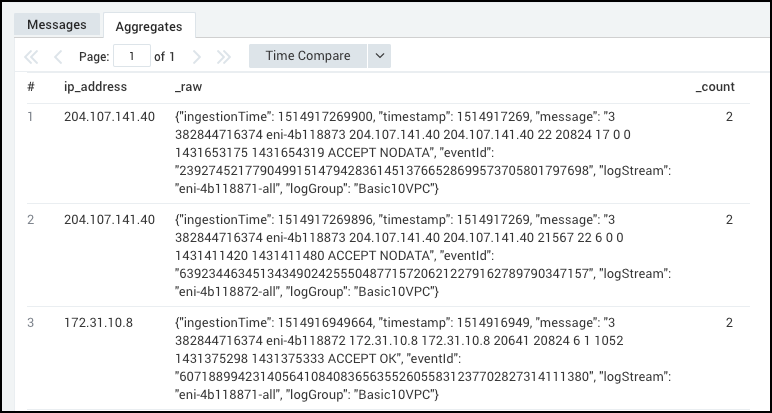This screenshot has width=772, height=413.
Task: Select row number 3 in the table
Action: [30, 322]
